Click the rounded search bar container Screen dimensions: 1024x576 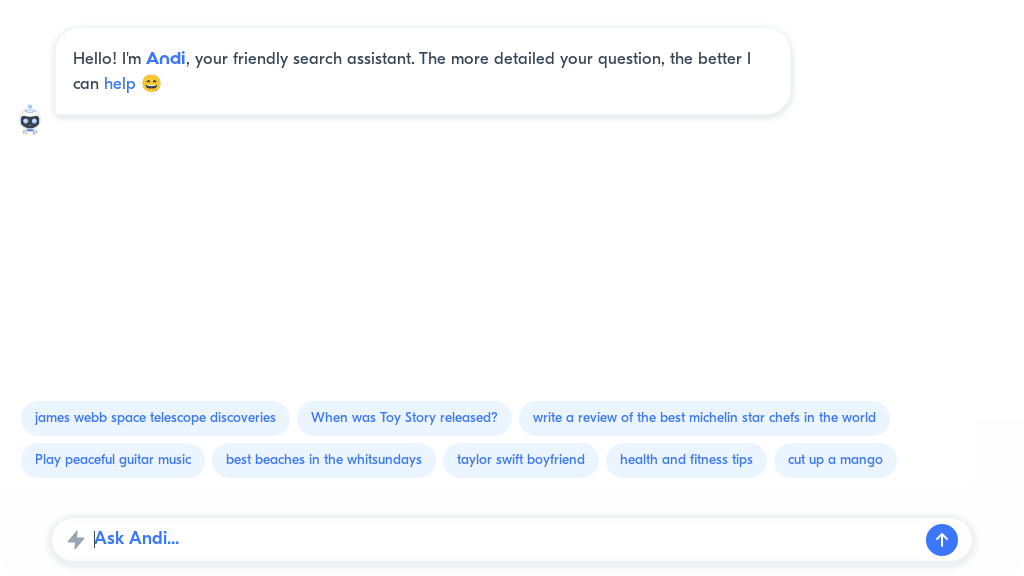(x=512, y=539)
